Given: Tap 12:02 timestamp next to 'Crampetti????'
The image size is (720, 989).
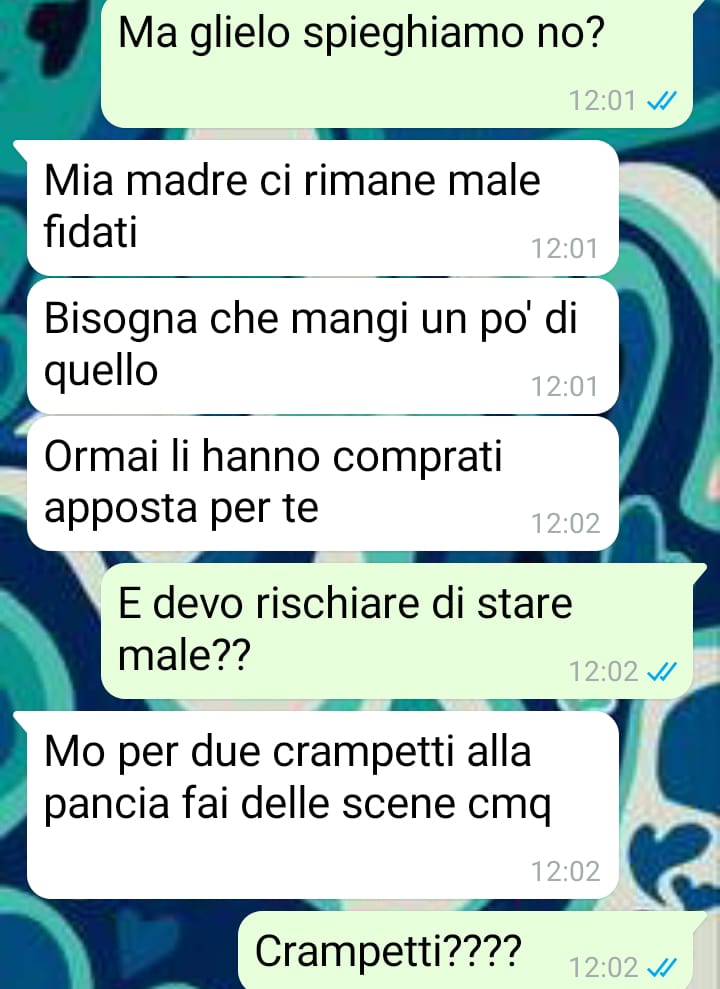Looking at the screenshot, I should [603, 967].
